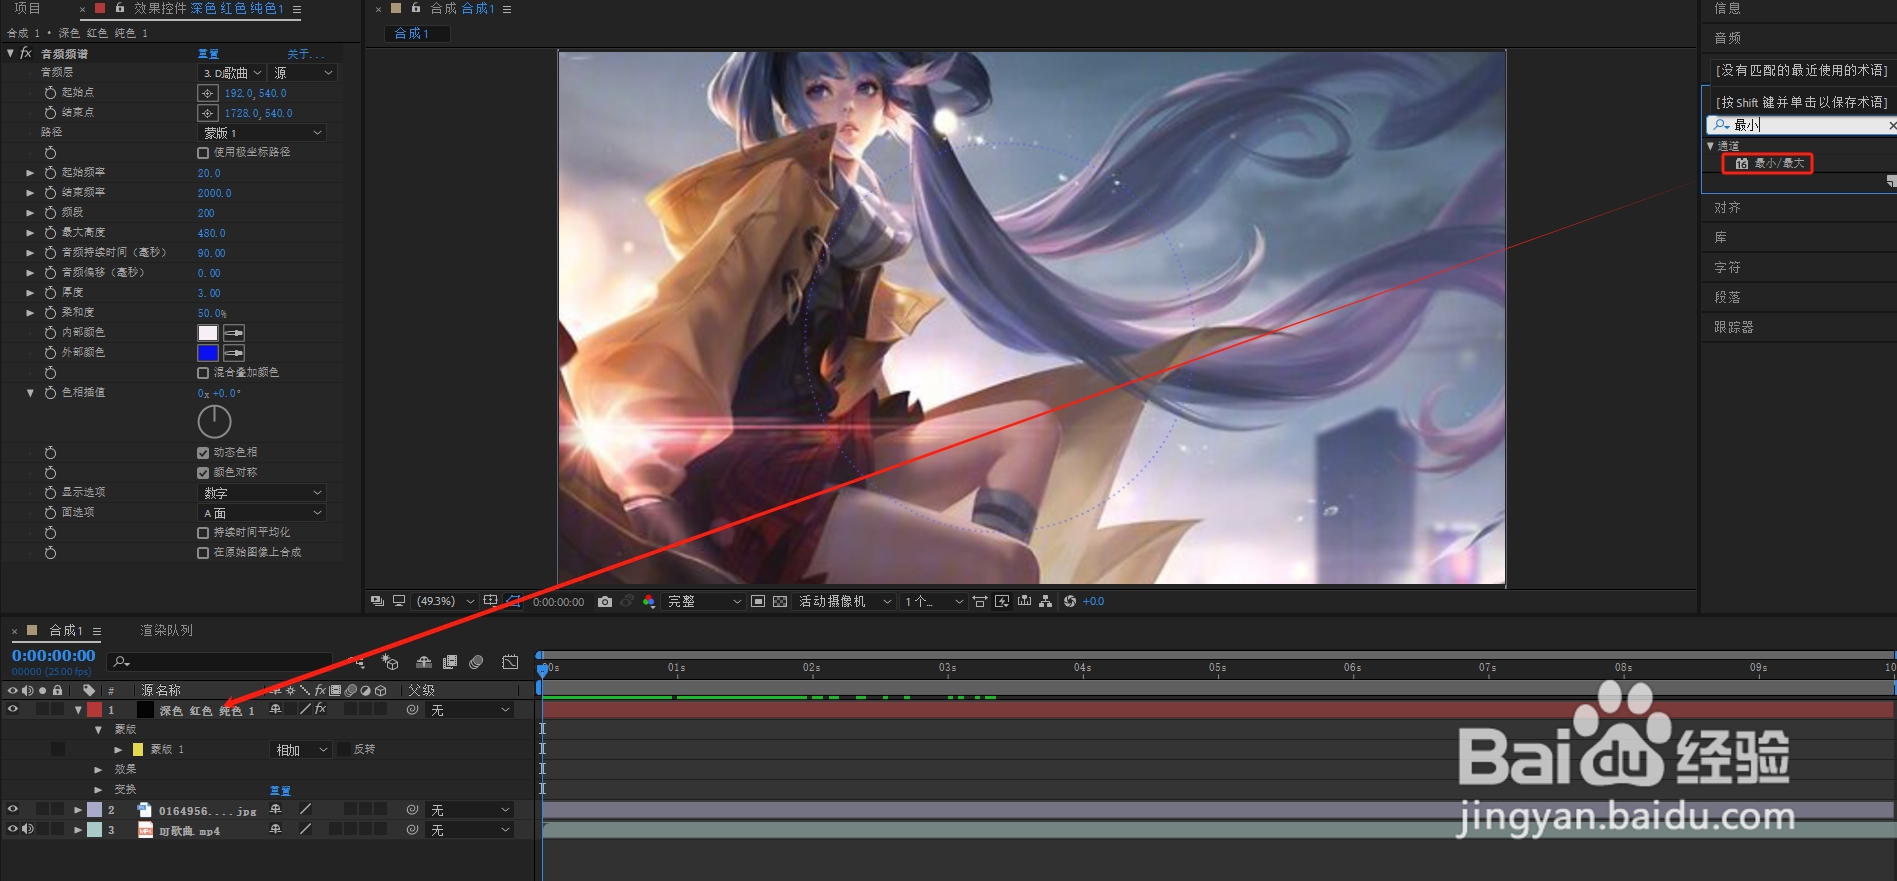Click eyedropper next to 内部颜色
This screenshot has width=1897, height=881.
(x=234, y=333)
